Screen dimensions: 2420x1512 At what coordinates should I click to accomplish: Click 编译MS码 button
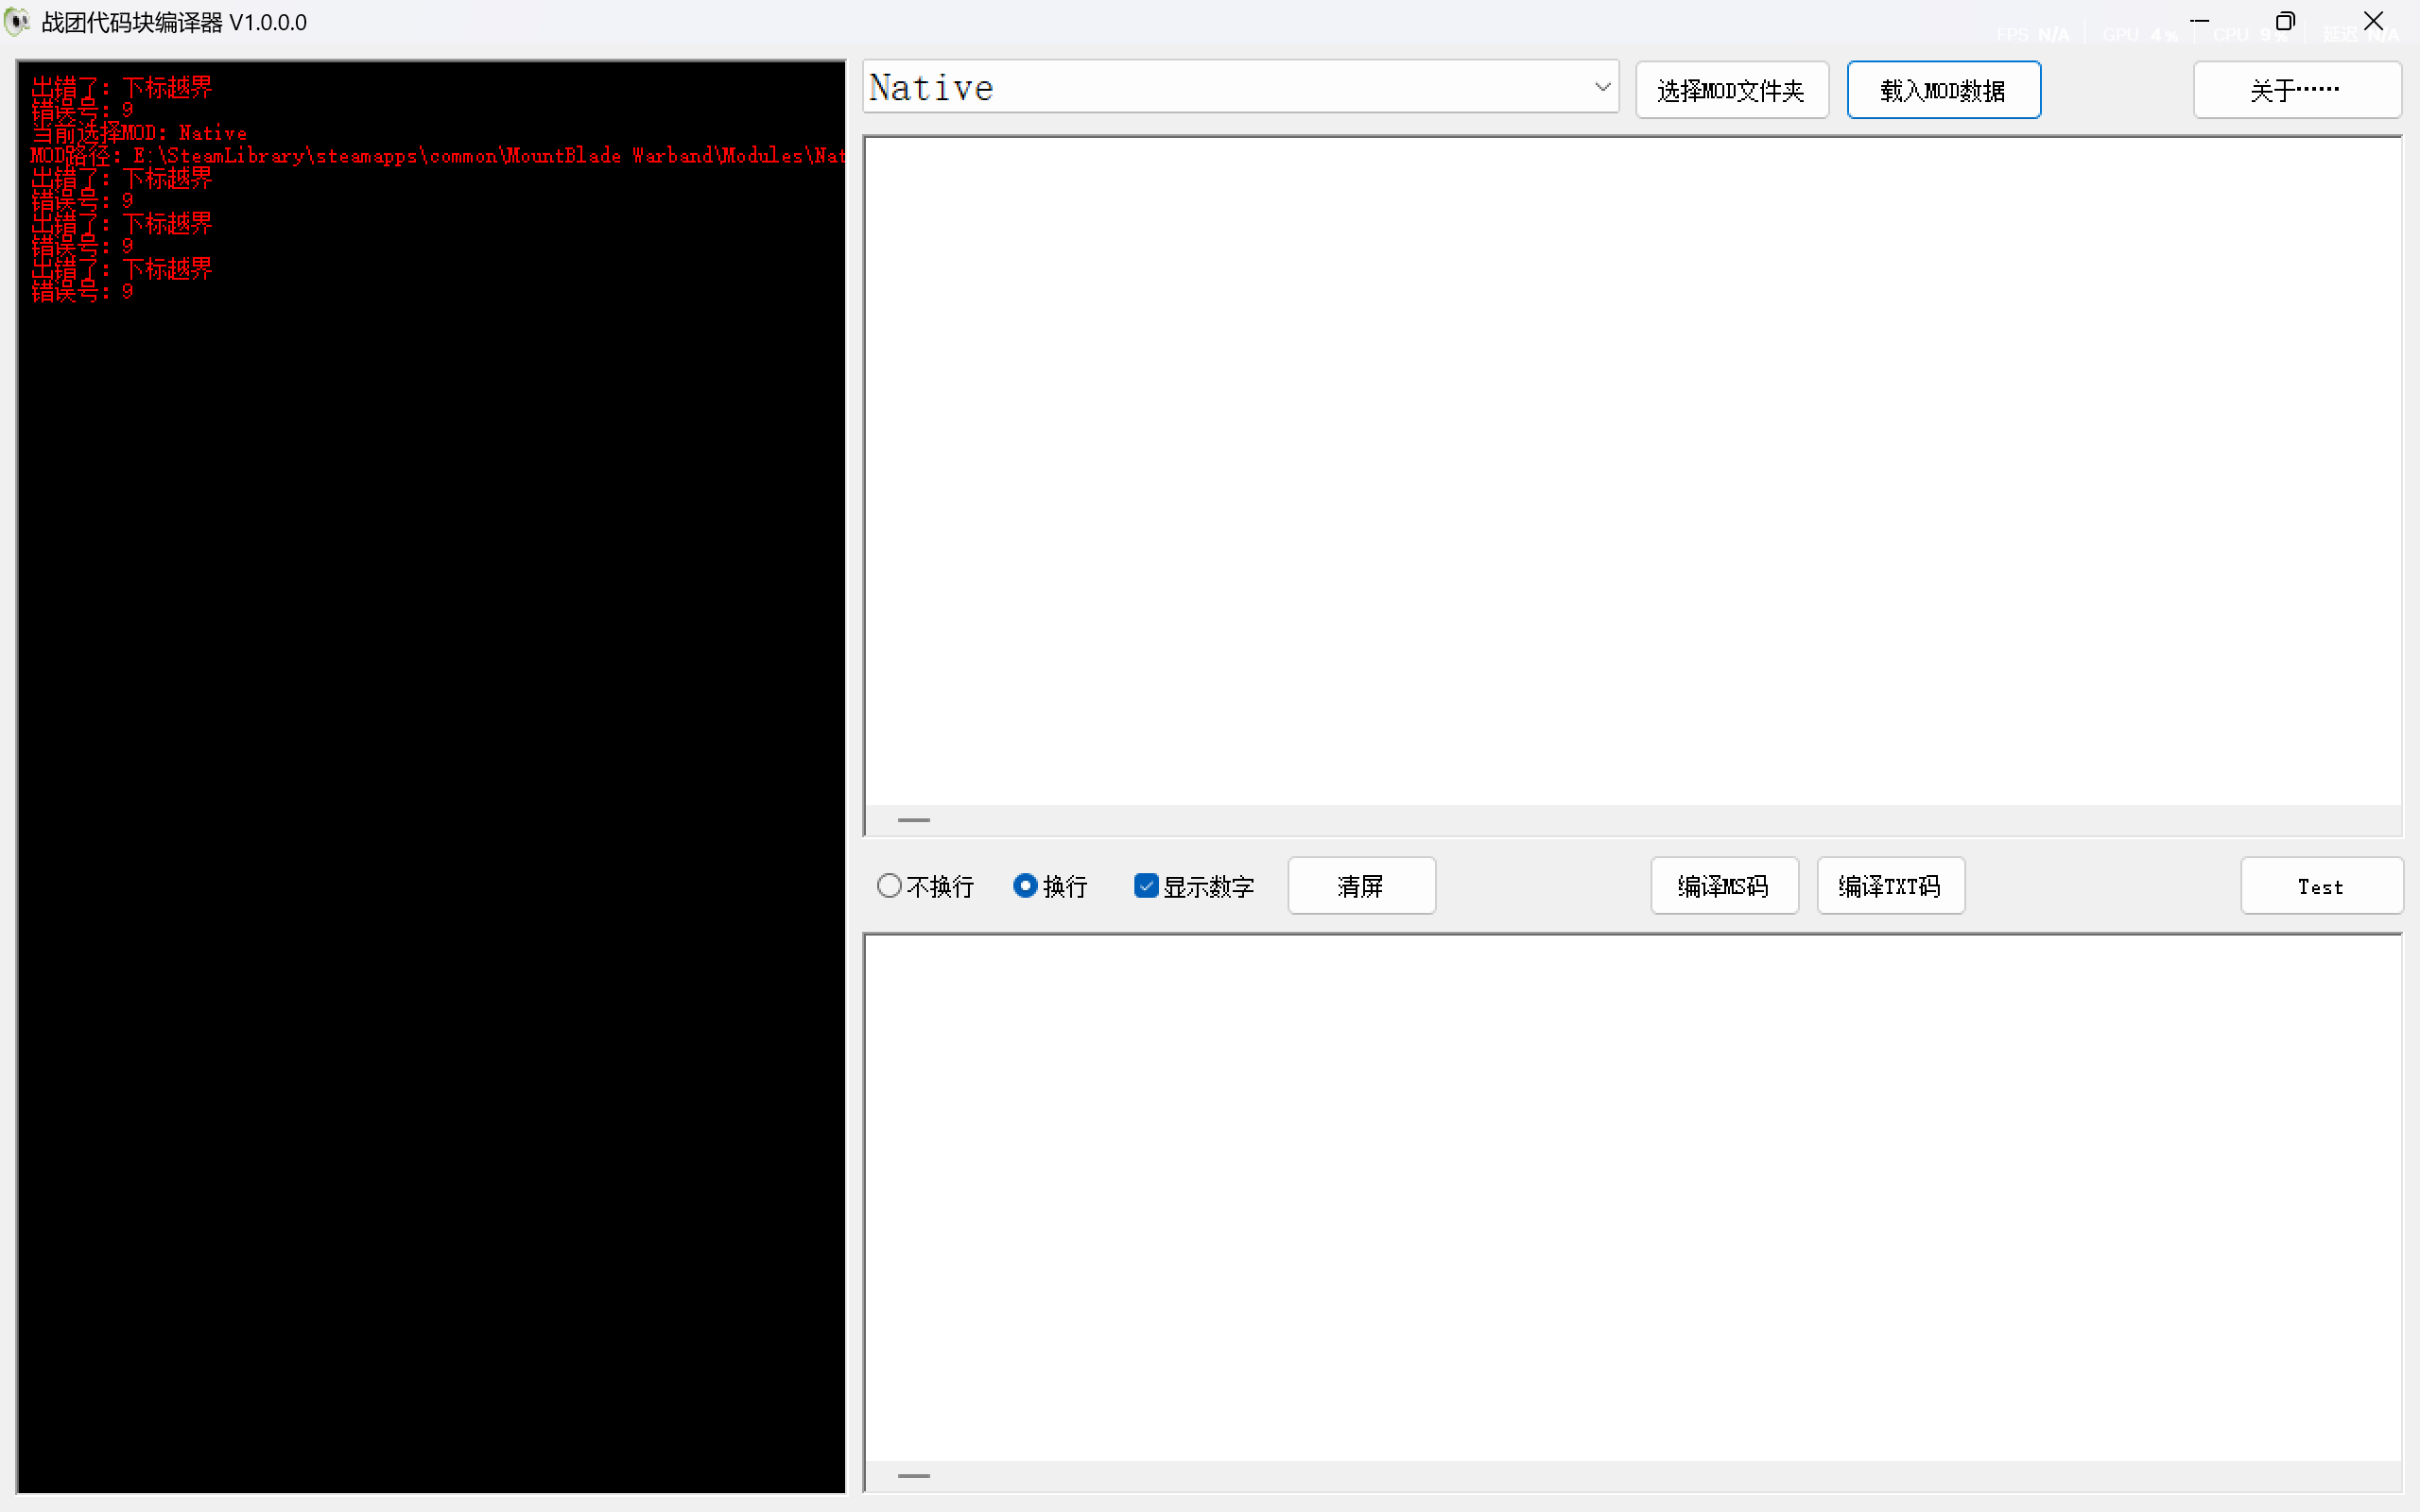(x=1723, y=886)
